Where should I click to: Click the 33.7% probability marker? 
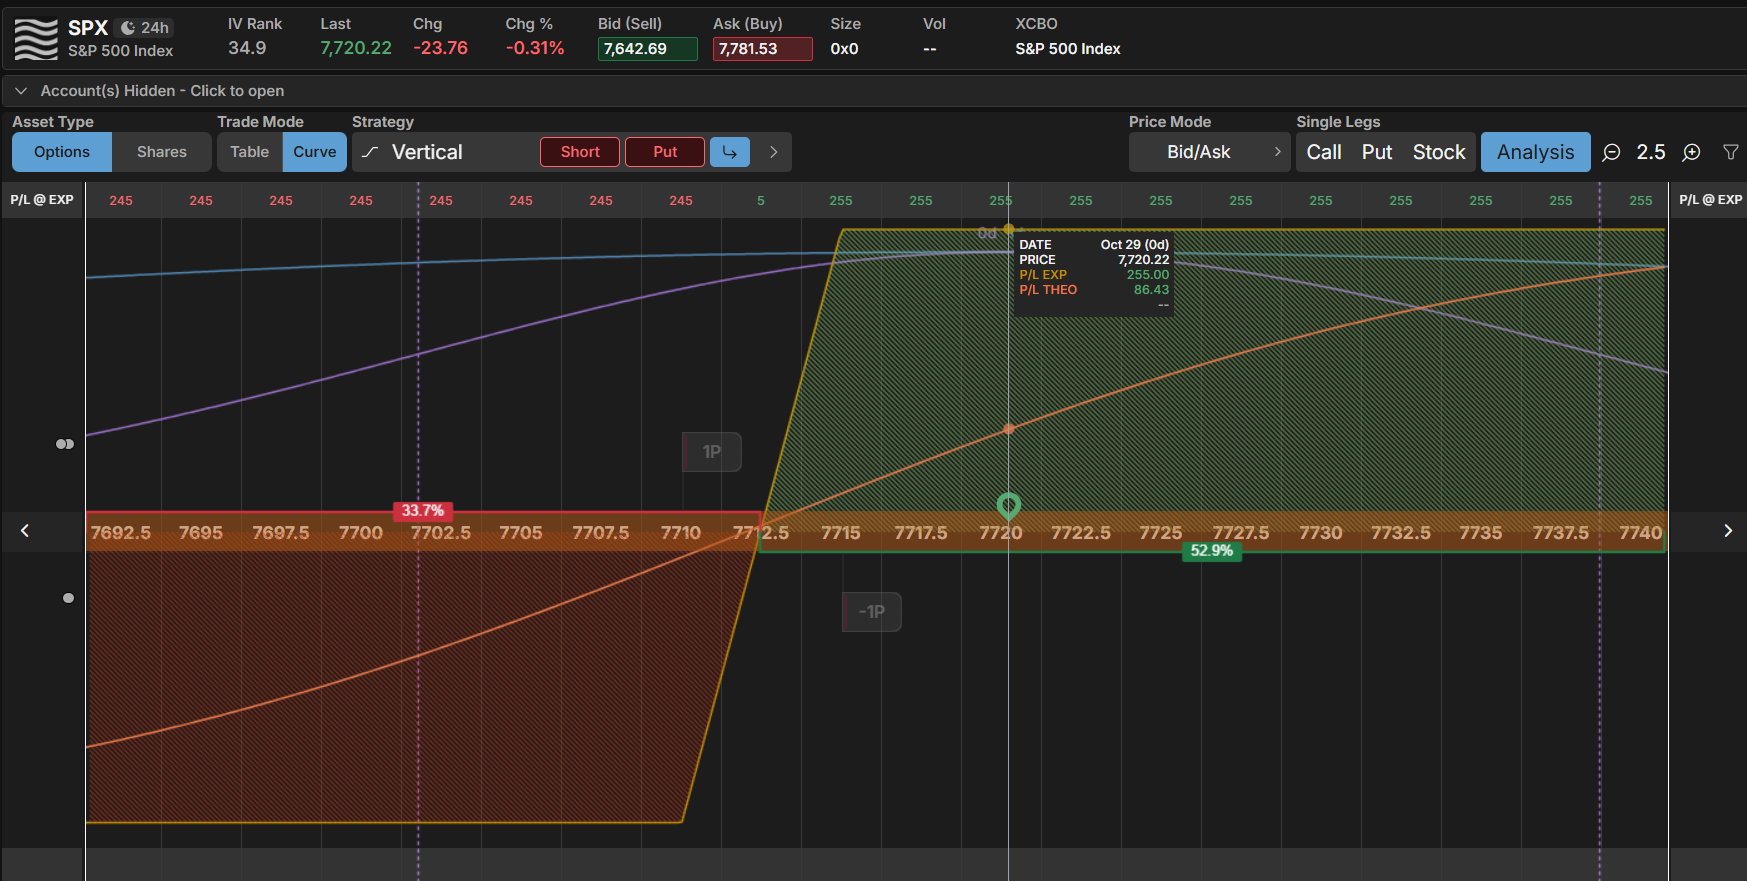click(423, 511)
